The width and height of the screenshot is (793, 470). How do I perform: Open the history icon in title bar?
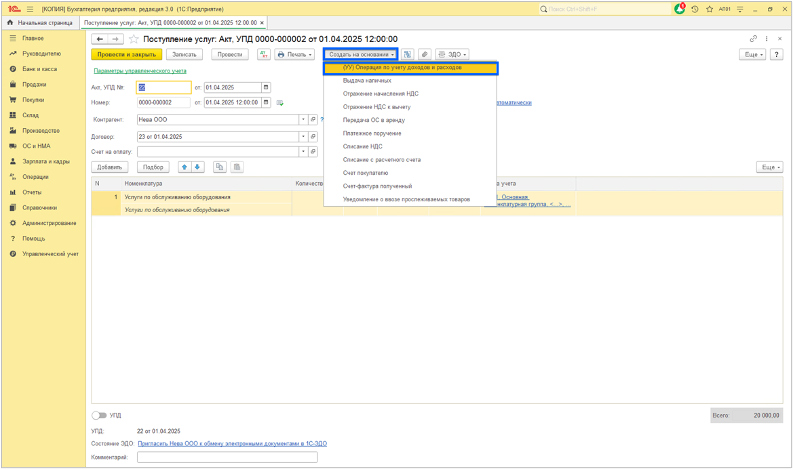coord(697,8)
